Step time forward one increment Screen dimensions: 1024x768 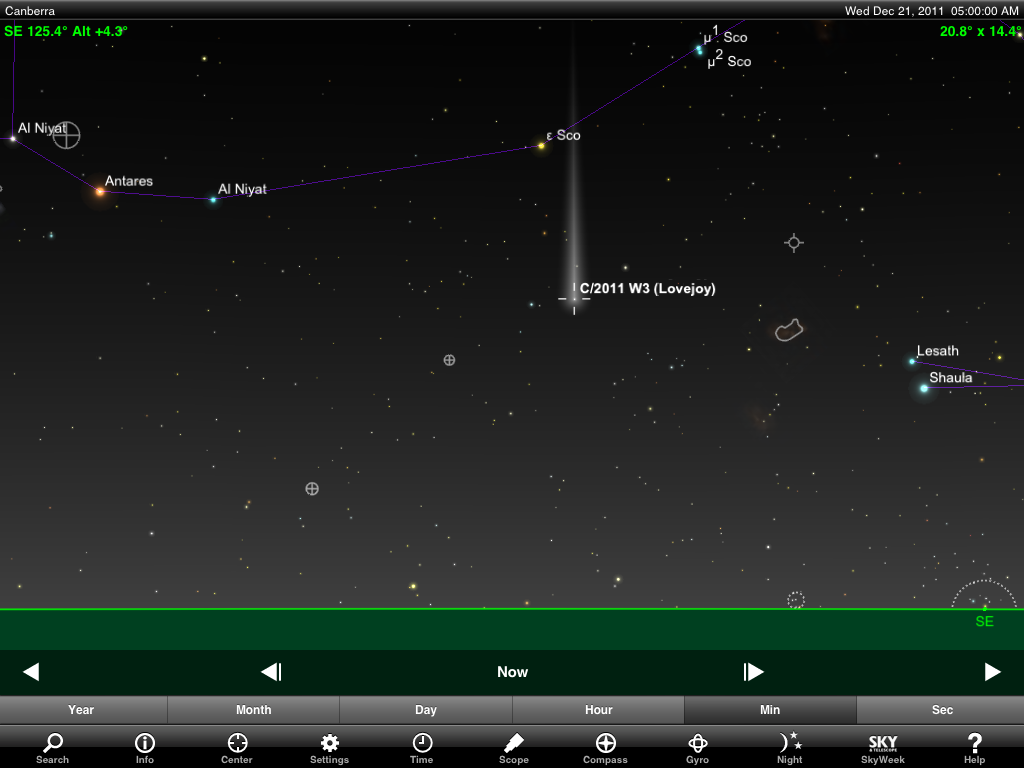[753, 671]
